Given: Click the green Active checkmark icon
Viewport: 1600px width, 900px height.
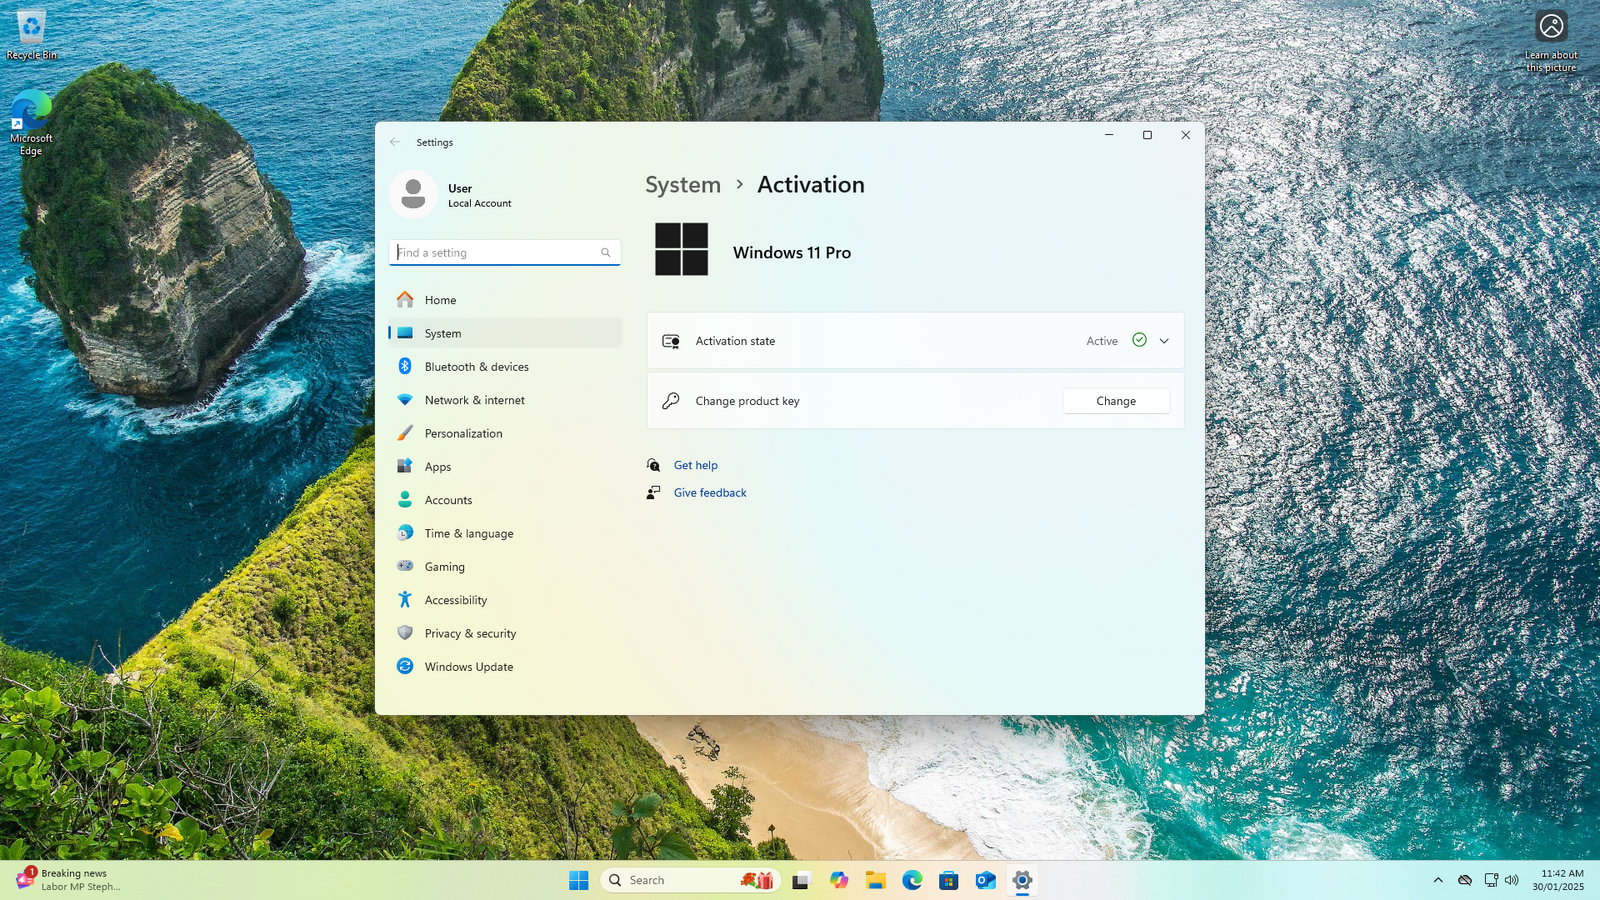Looking at the screenshot, I should coord(1139,340).
